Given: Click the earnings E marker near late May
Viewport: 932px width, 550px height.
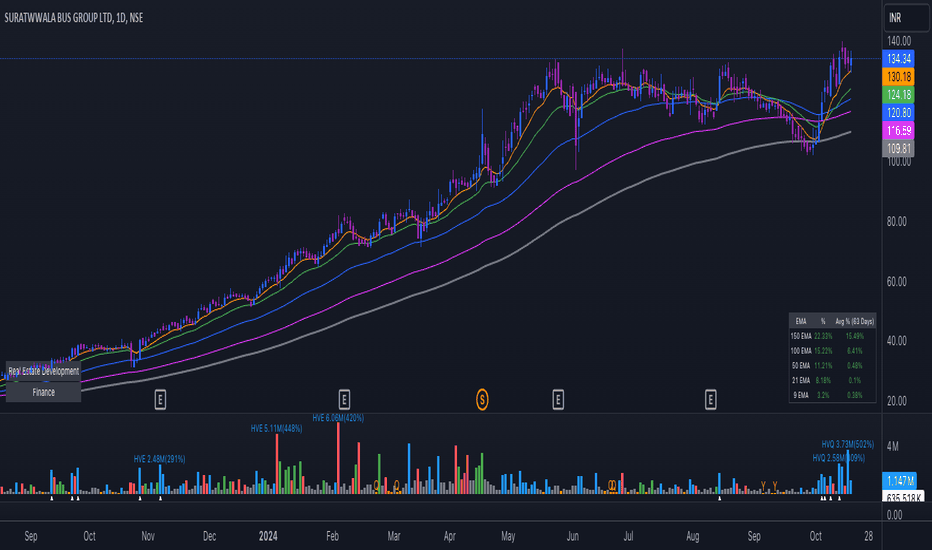Looking at the screenshot, I should 558,400.
